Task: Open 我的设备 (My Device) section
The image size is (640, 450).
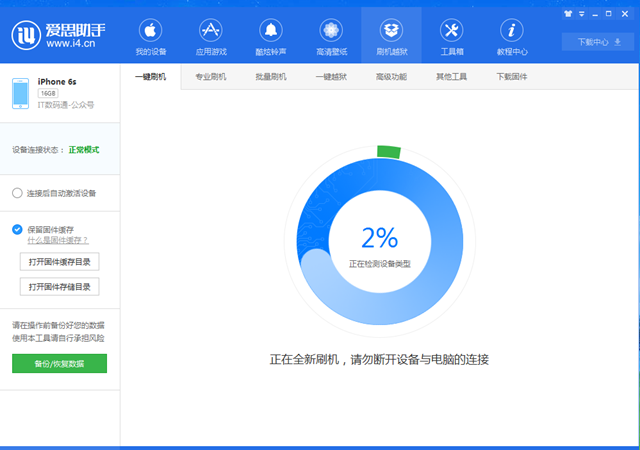Action: 149,35
